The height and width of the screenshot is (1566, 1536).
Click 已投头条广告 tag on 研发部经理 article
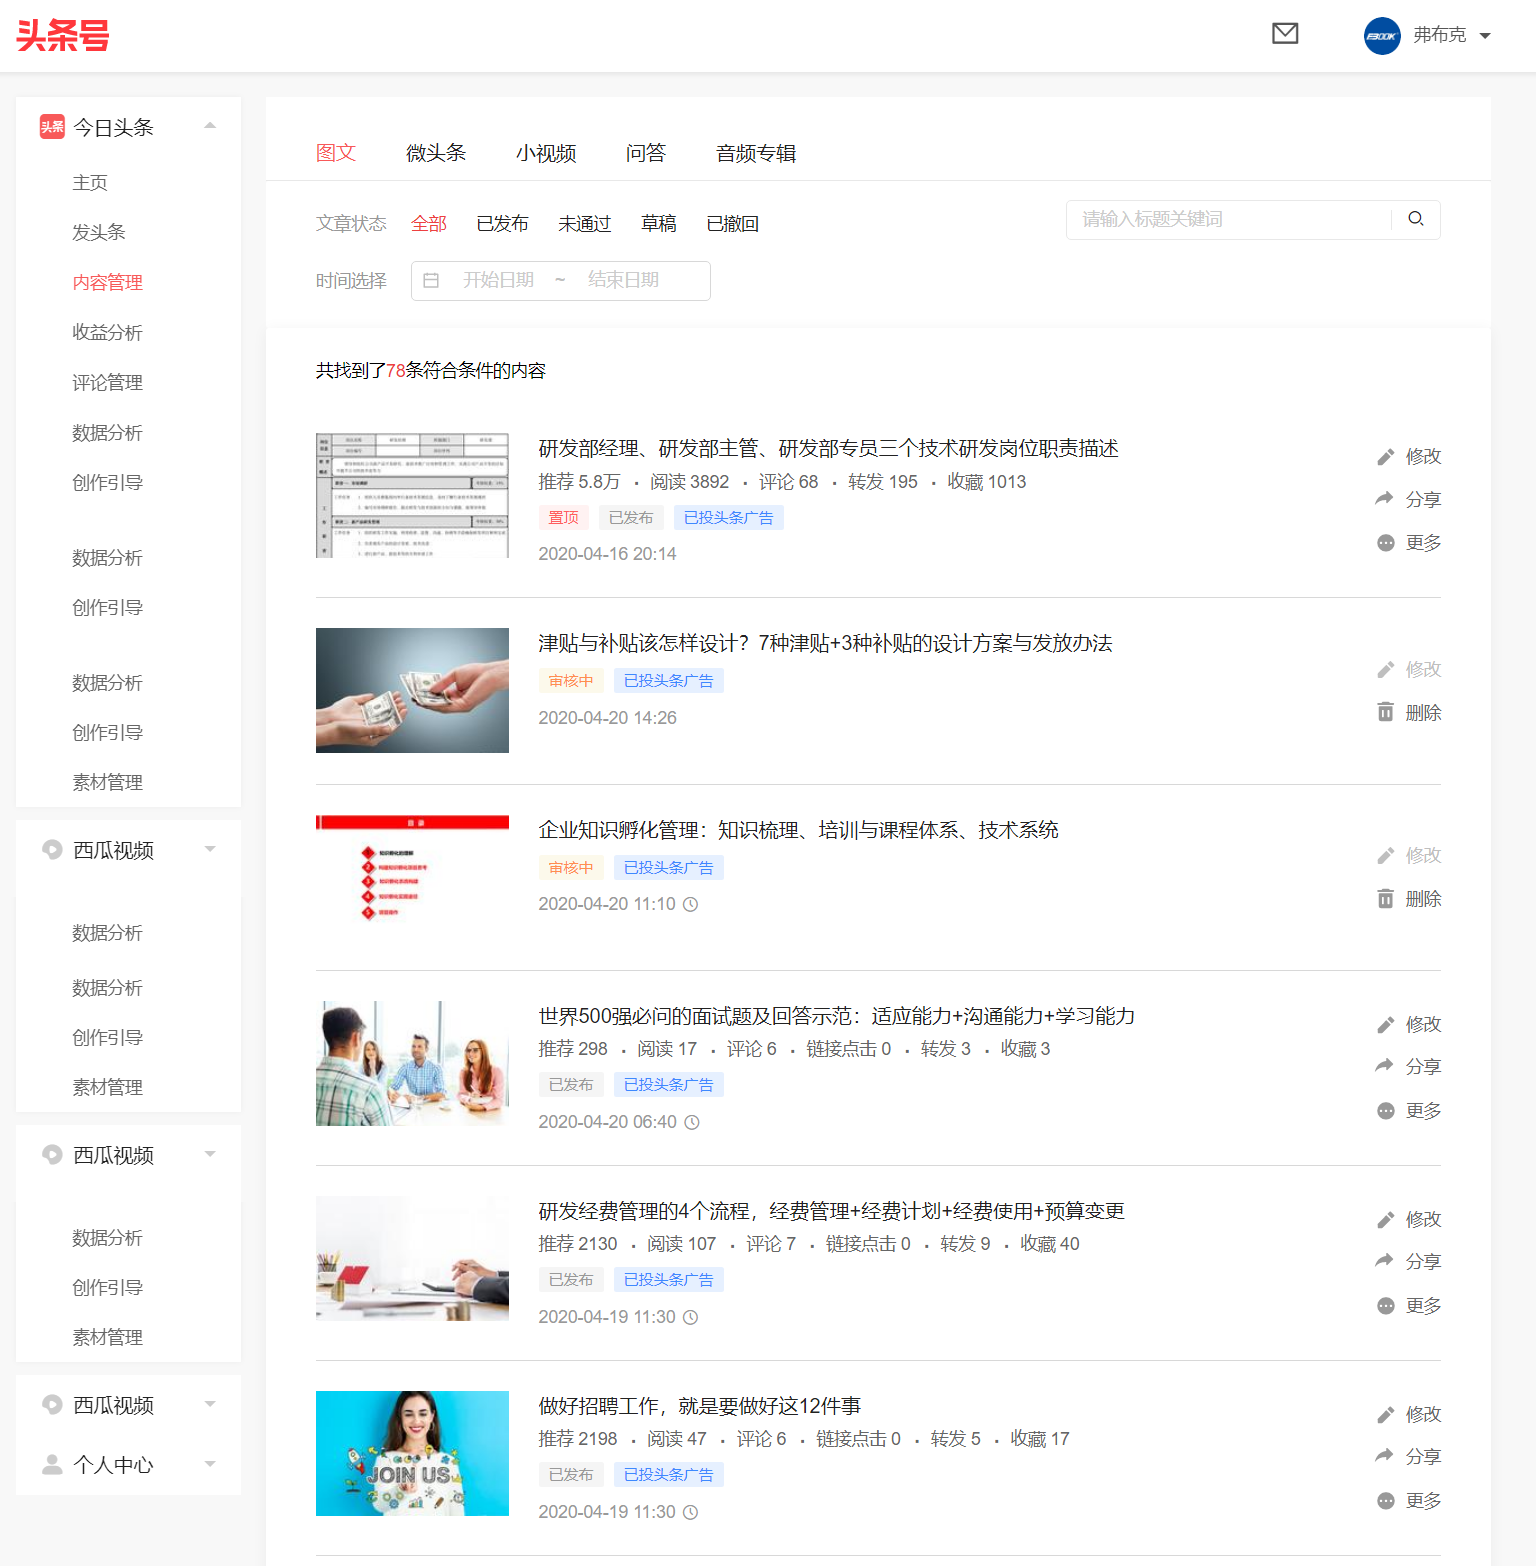coord(728,518)
